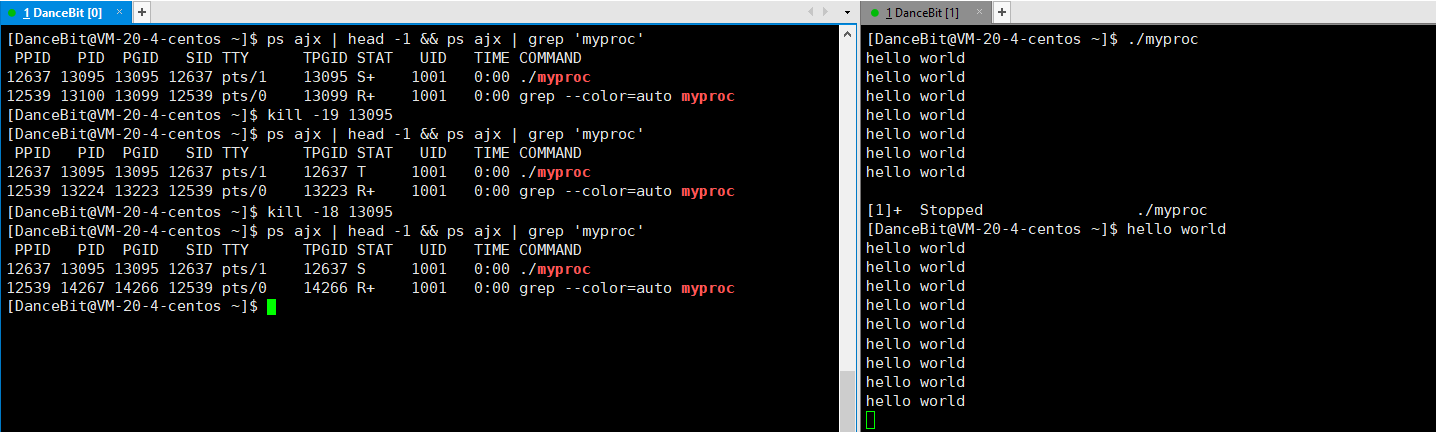Screen dimensions: 1438x432
Task: Click the 'T' stopped status value
Action: [361, 173]
